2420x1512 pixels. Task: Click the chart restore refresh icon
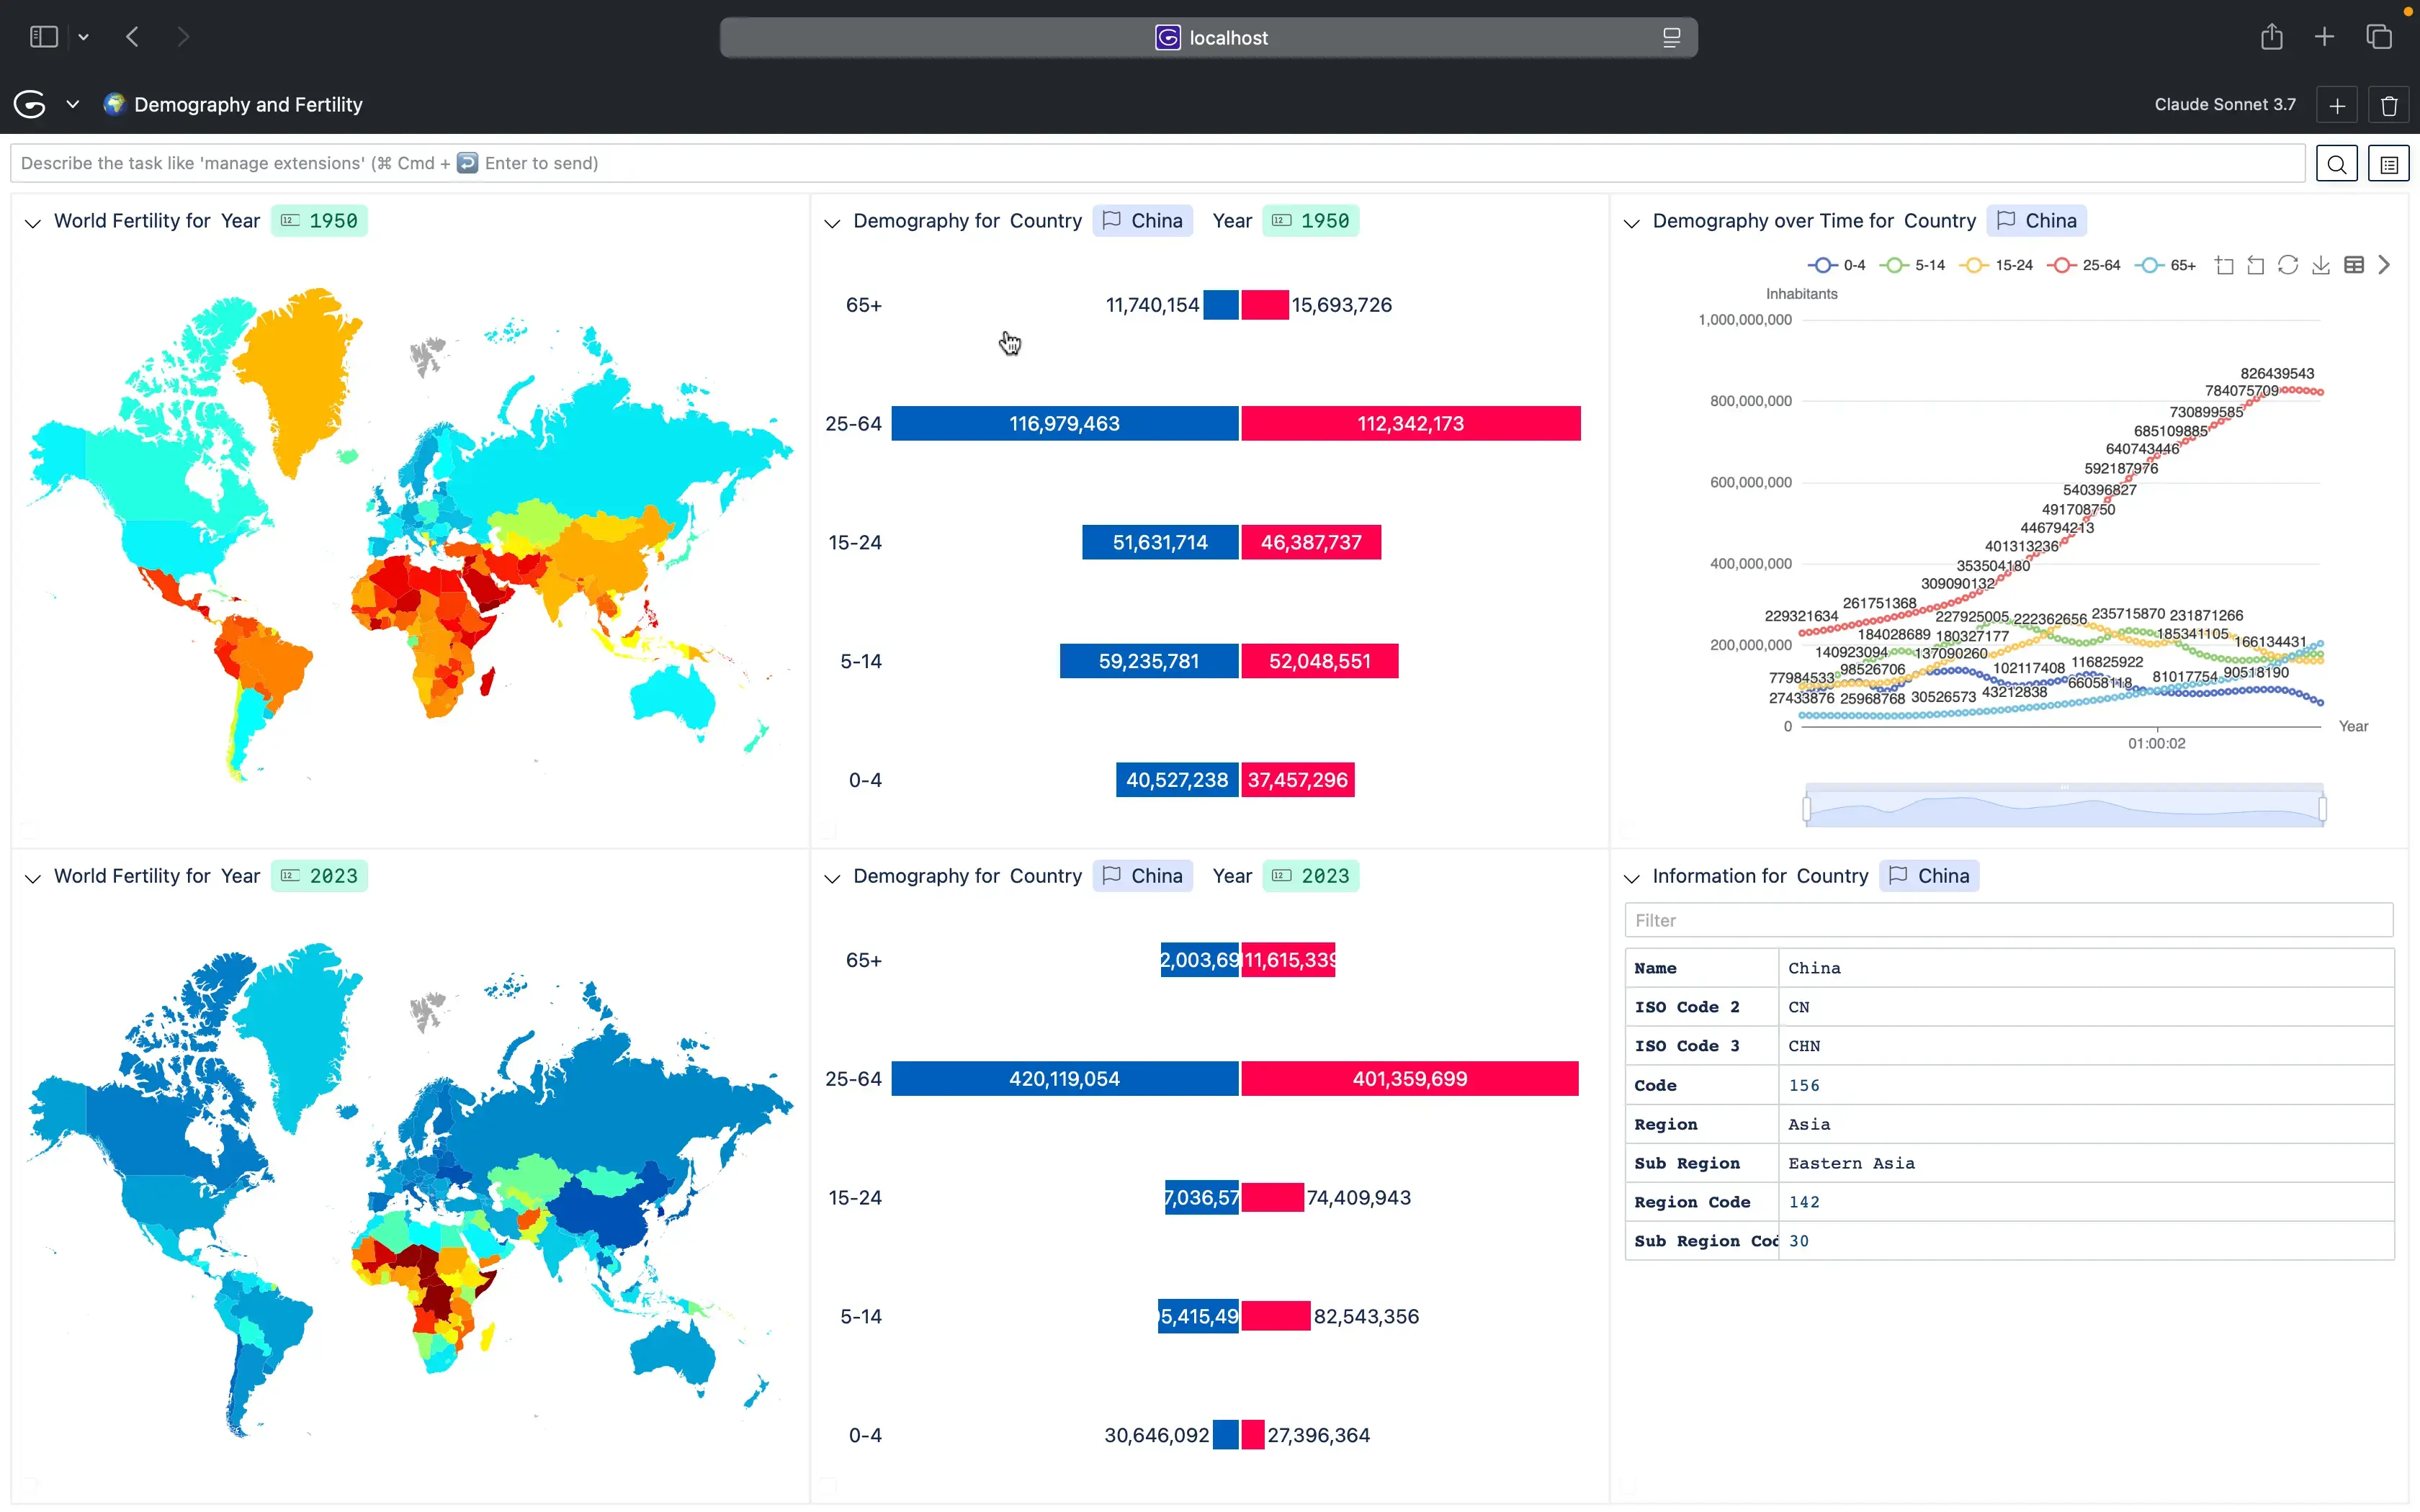(x=2288, y=265)
